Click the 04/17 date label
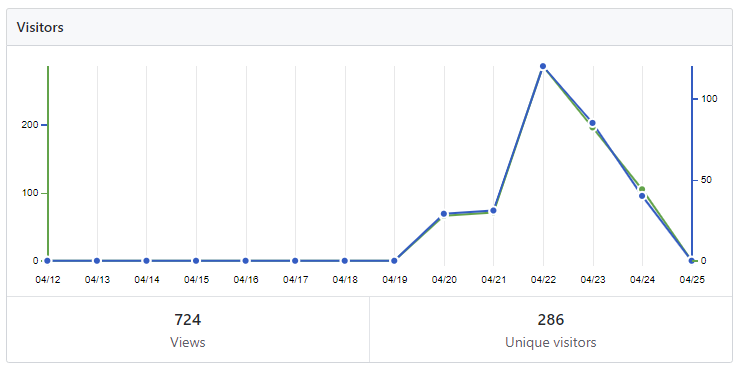 (295, 280)
